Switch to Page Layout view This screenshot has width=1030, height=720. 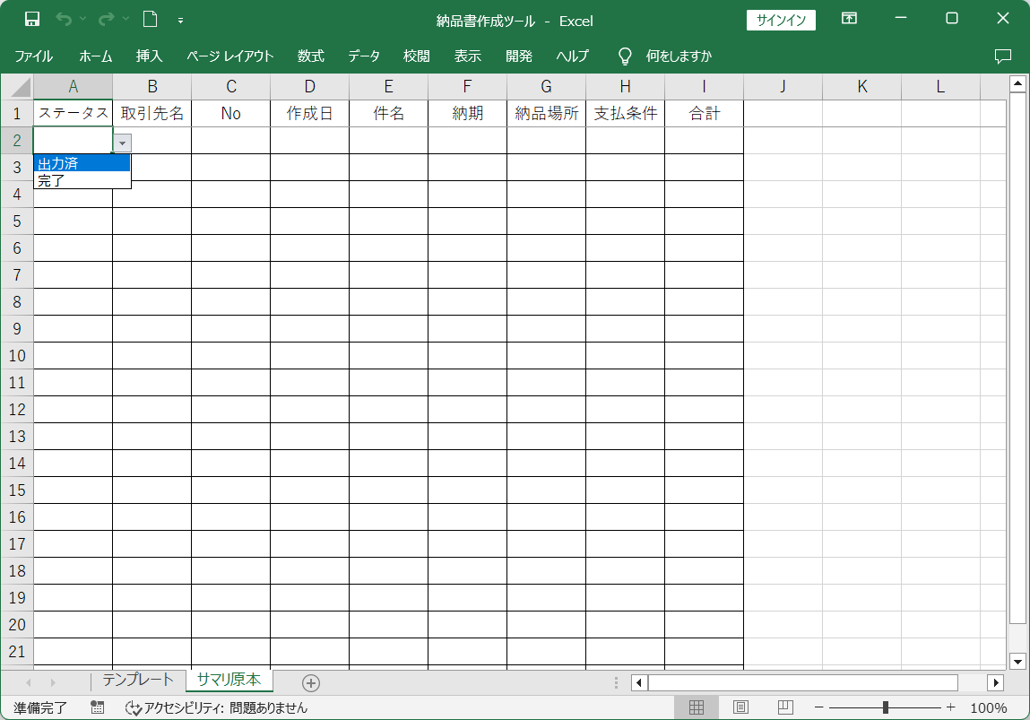741,708
